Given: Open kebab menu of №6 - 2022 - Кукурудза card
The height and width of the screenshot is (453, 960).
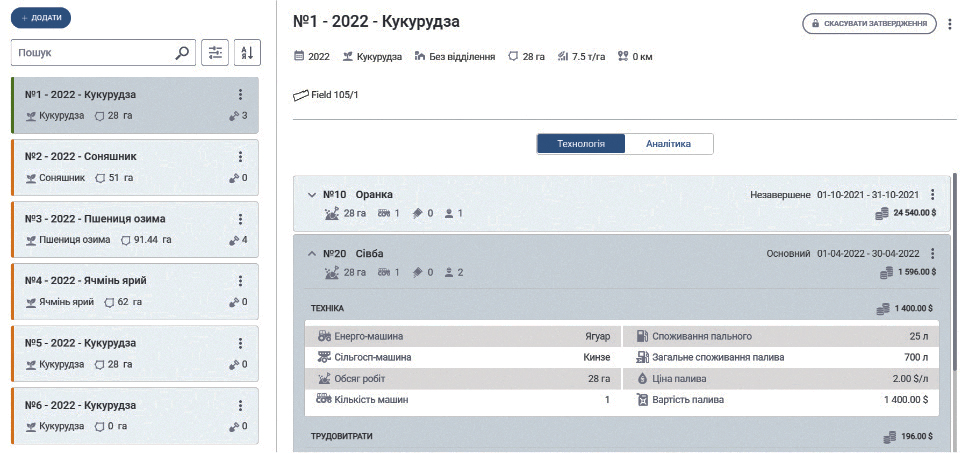Looking at the screenshot, I should (x=240, y=405).
